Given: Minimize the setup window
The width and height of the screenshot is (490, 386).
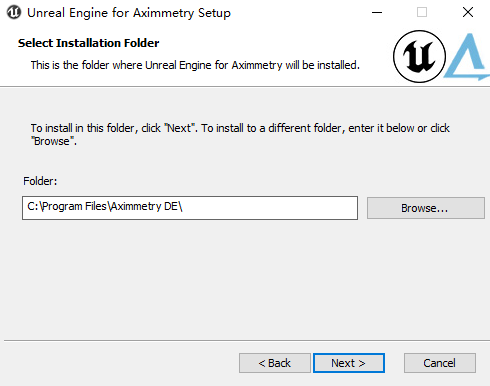Looking at the screenshot, I should (377, 13).
